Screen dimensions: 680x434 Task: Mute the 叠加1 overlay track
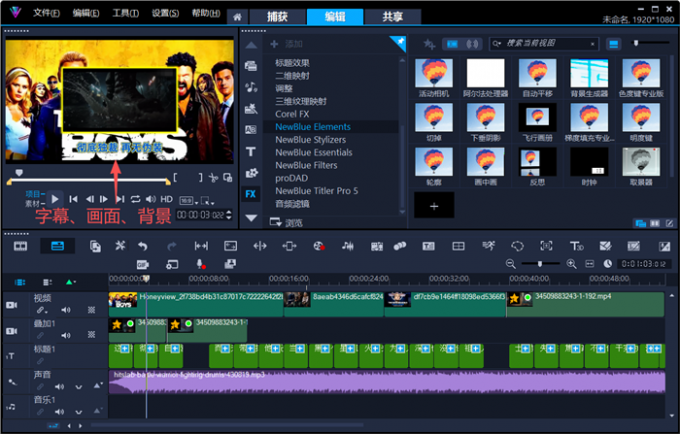tap(66, 335)
